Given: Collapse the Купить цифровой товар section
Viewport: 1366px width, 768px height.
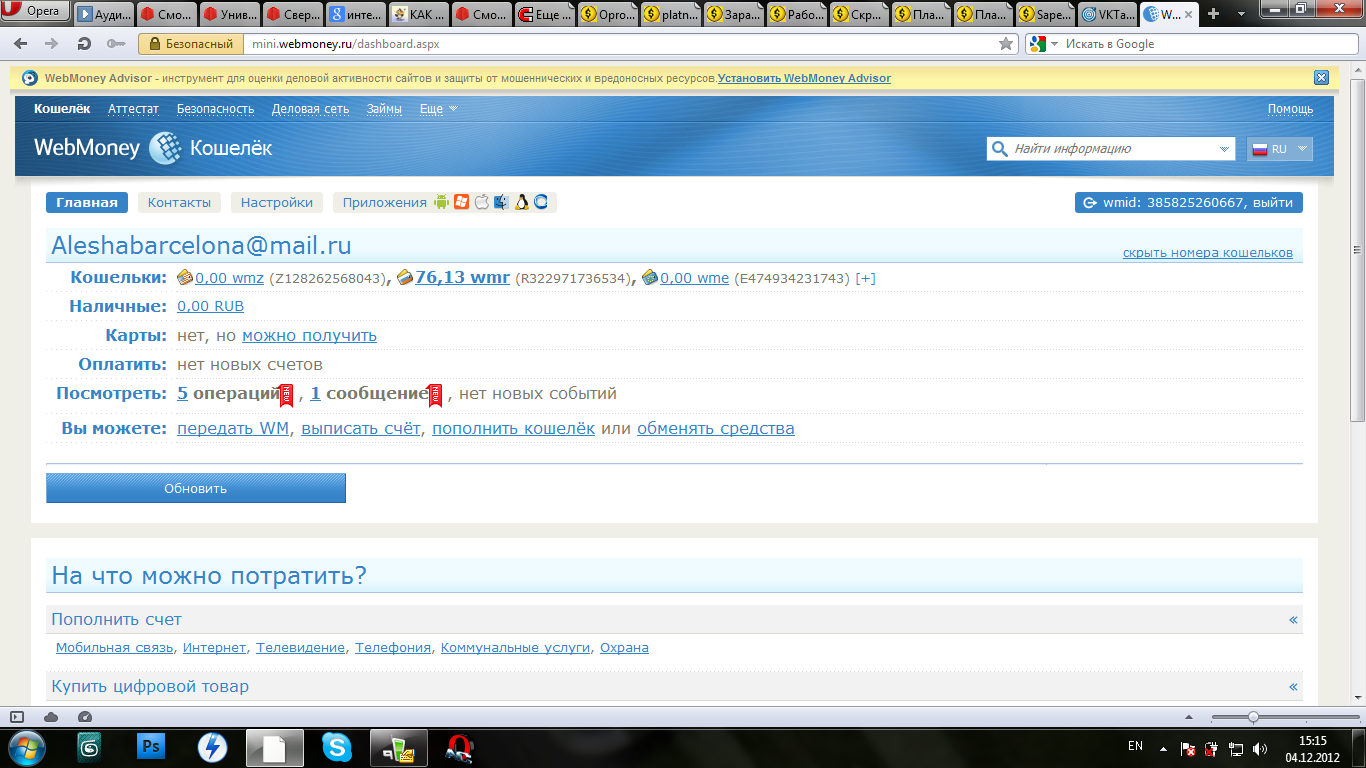Looking at the screenshot, I should pos(1293,687).
